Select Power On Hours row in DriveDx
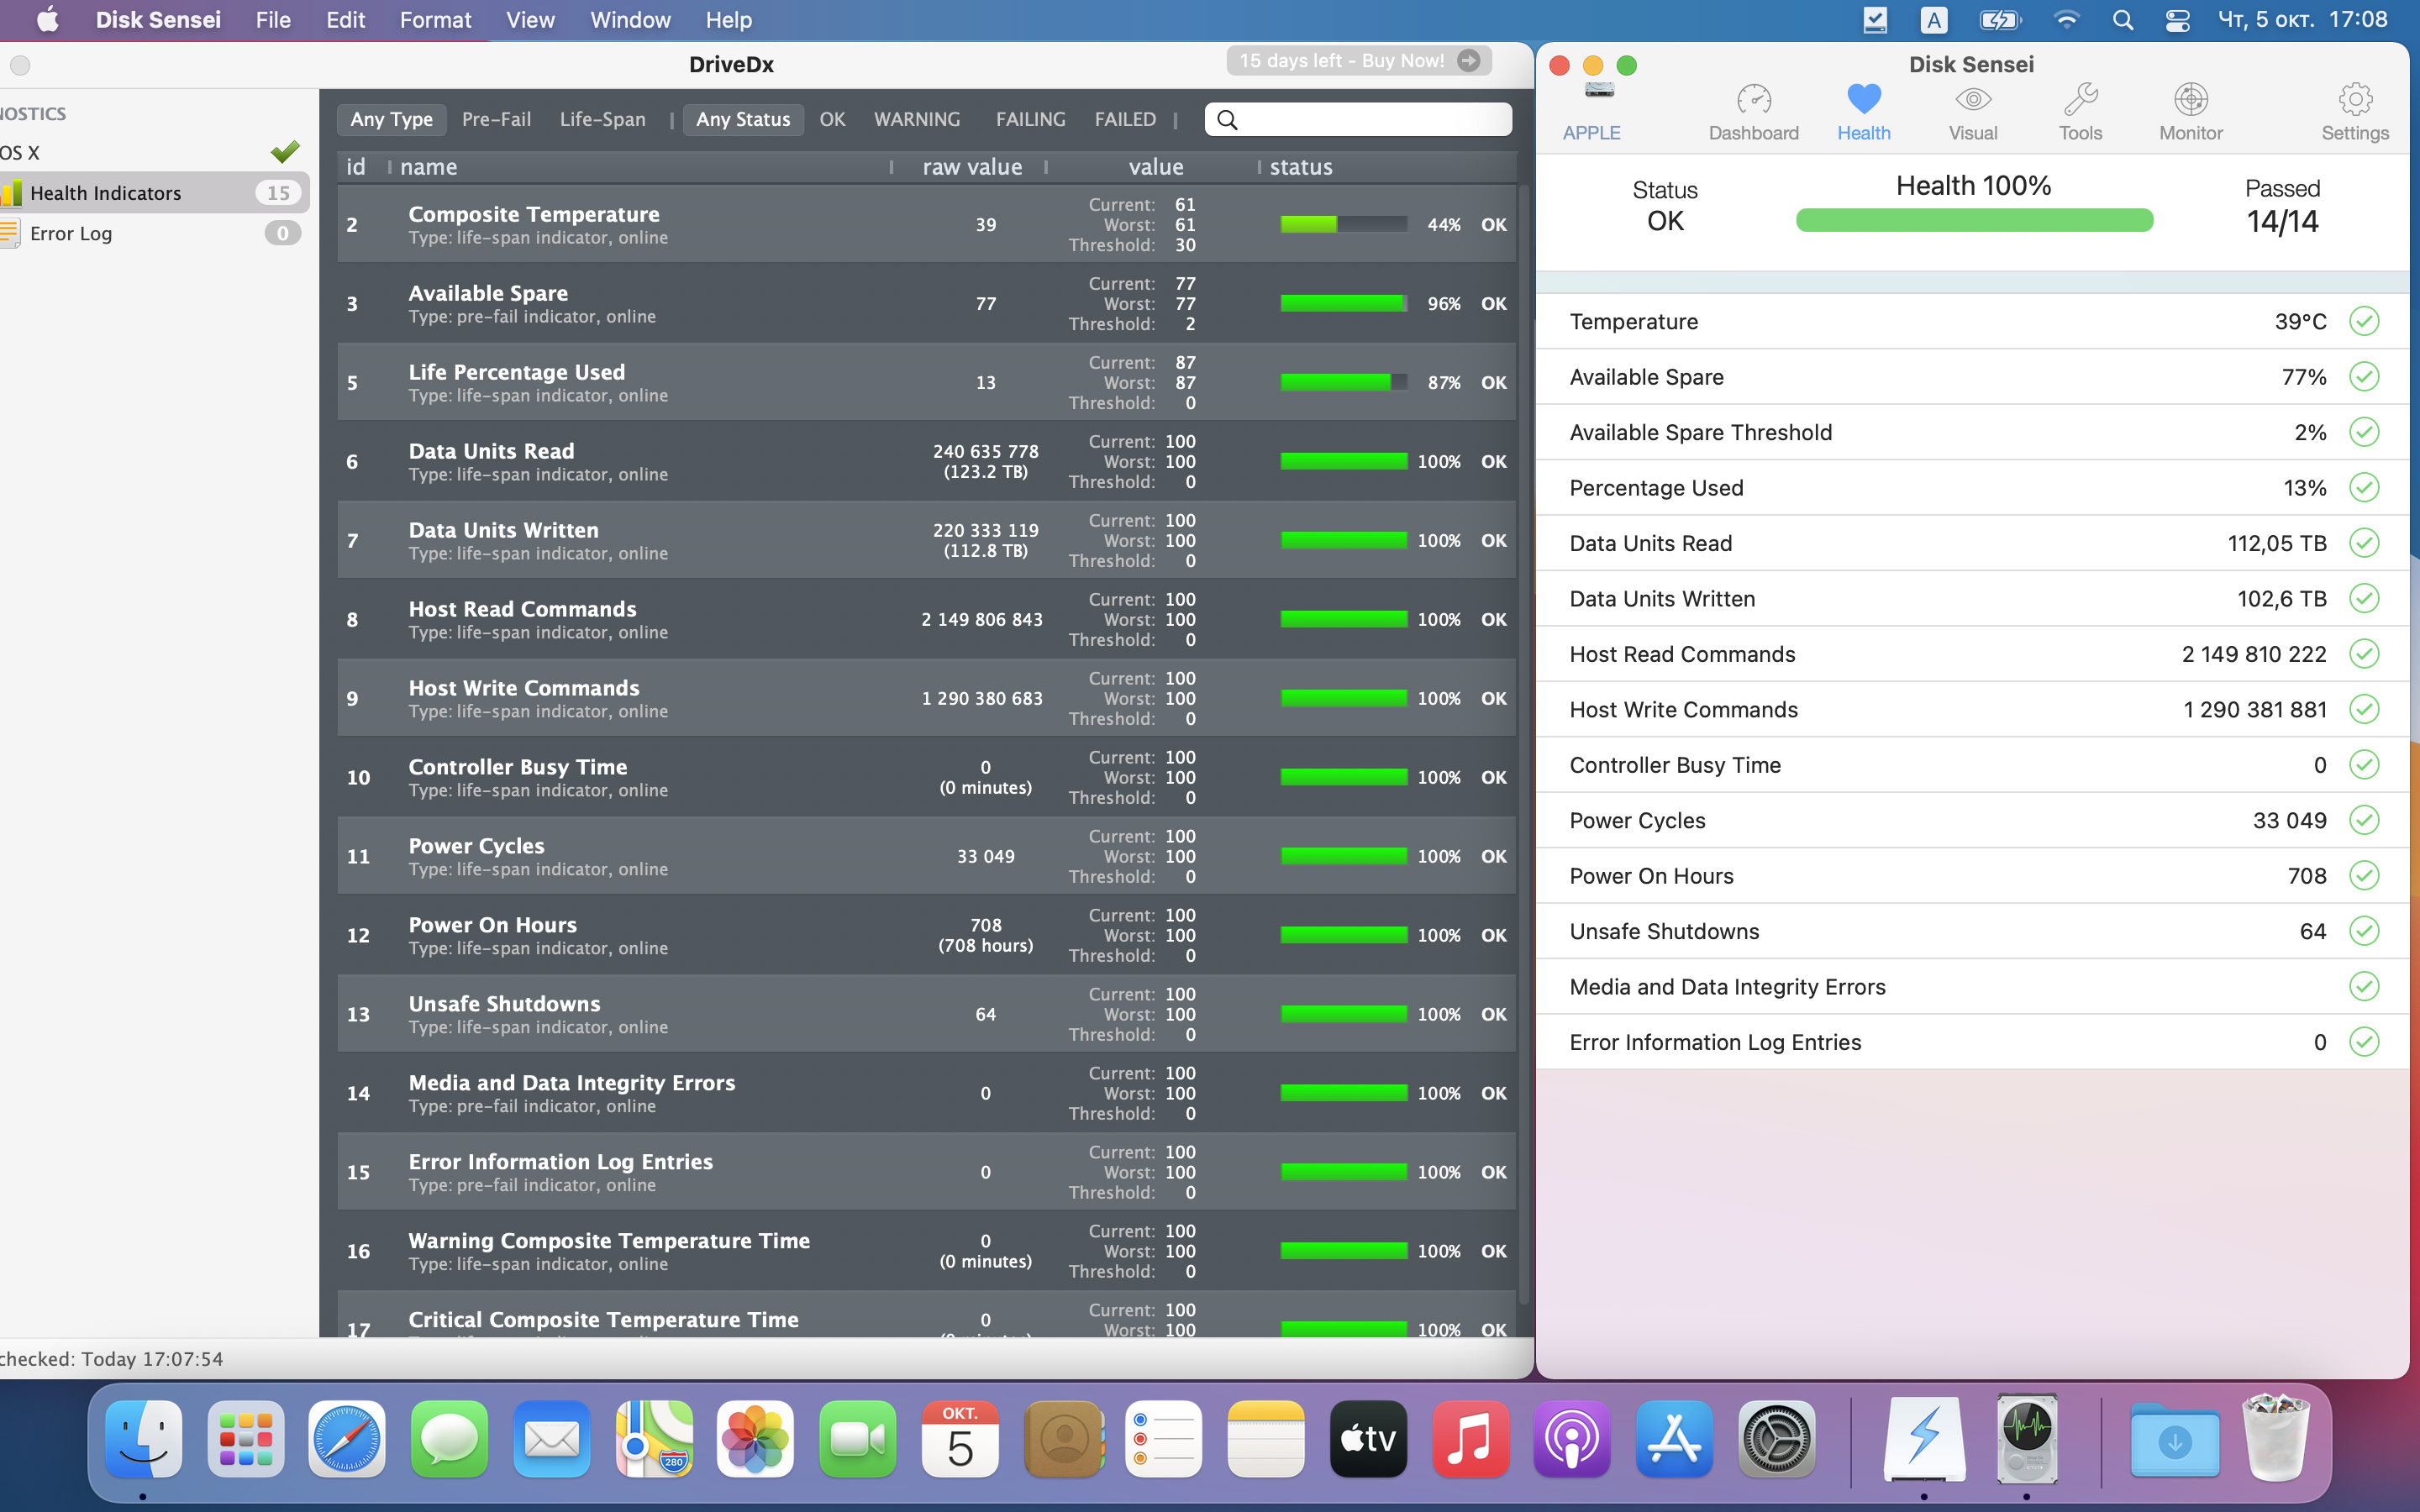 (x=926, y=935)
